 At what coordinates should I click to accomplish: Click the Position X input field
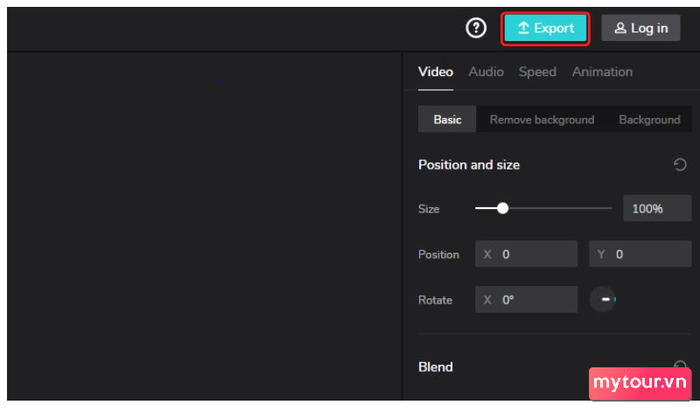(526, 254)
